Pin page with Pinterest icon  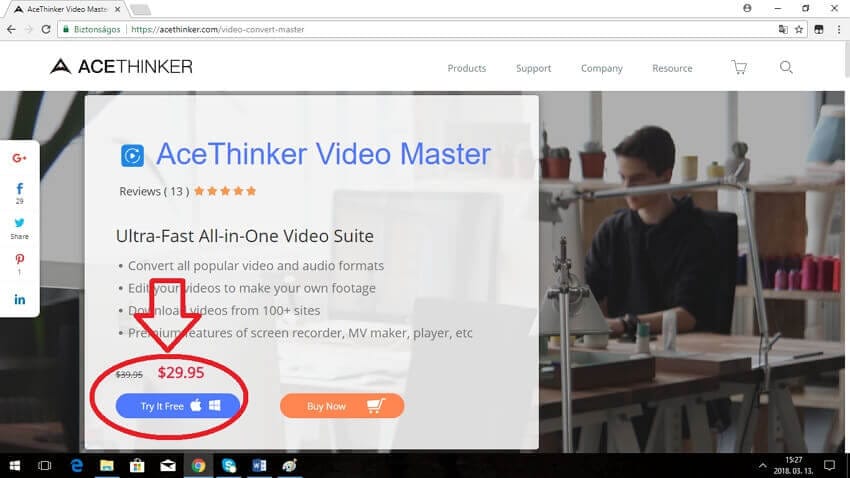tap(20, 259)
